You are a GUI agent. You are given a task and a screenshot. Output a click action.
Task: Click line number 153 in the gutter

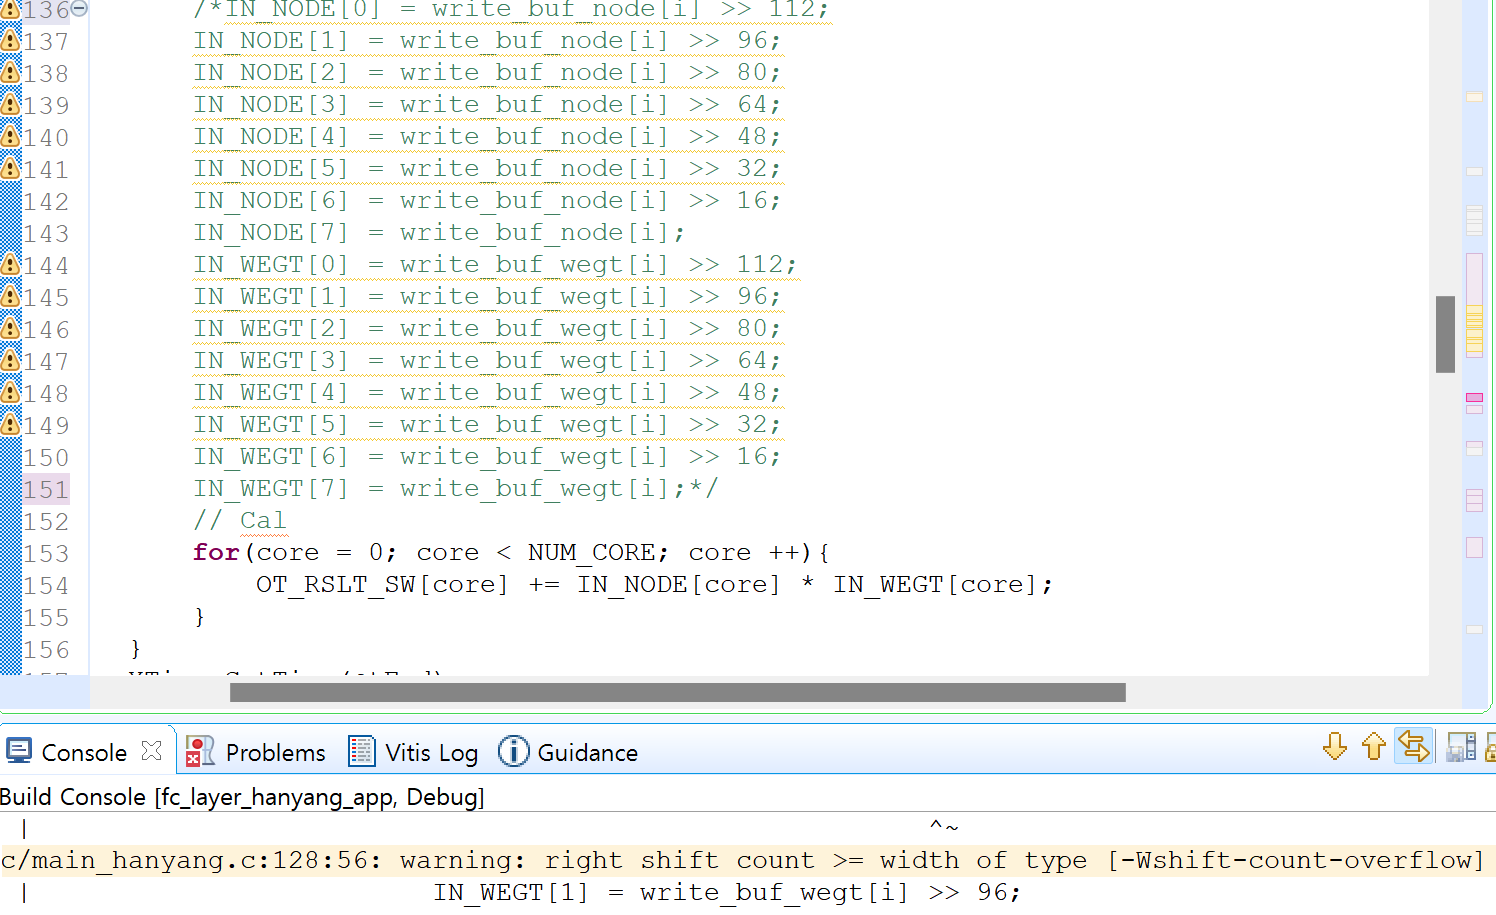click(46, 553)
